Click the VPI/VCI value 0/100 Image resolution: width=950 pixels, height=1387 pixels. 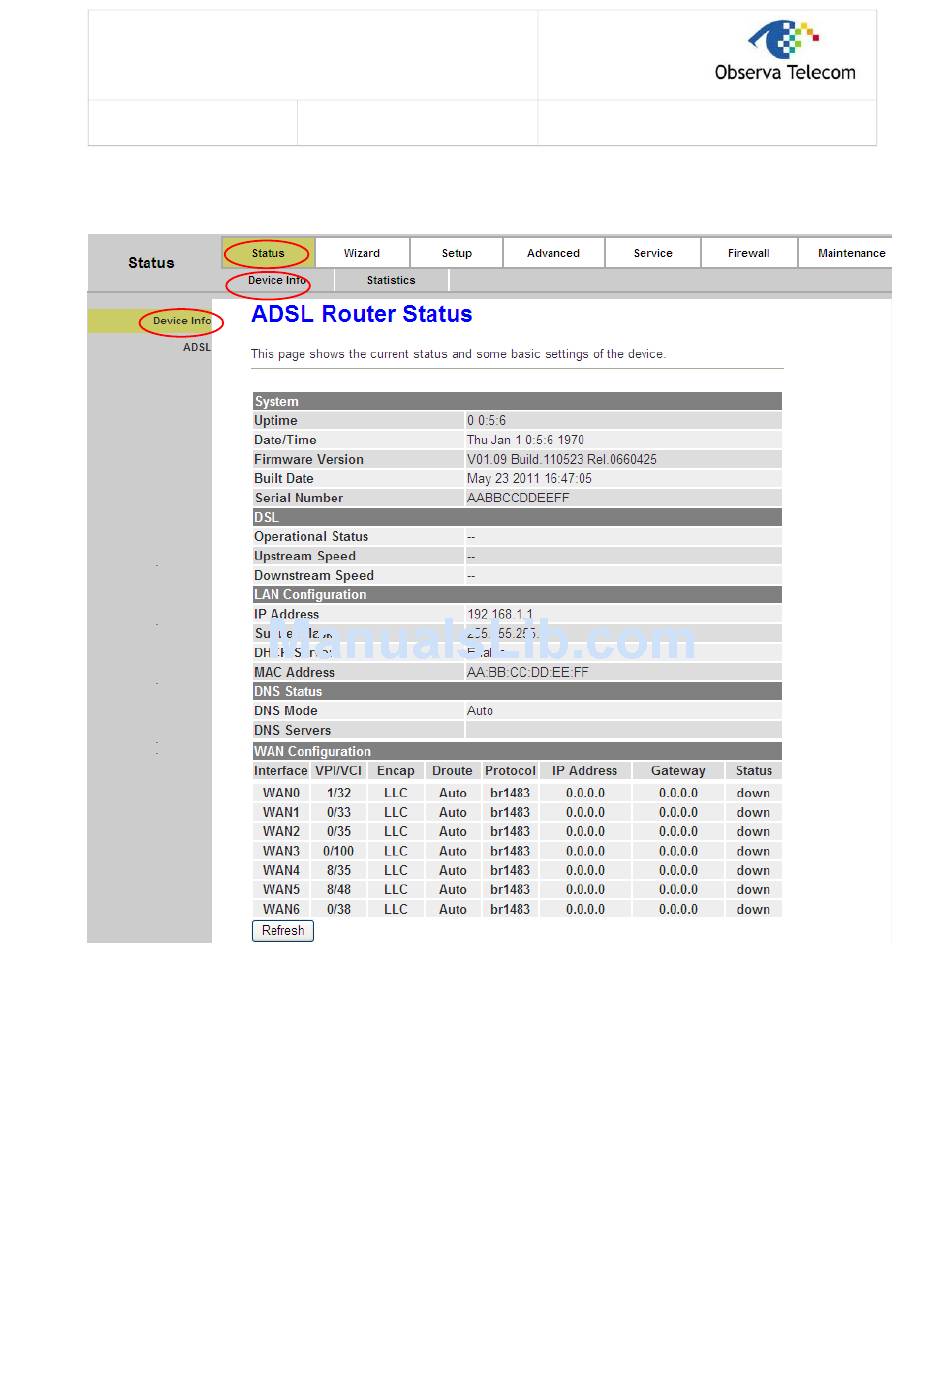click(x=339, y=852)
